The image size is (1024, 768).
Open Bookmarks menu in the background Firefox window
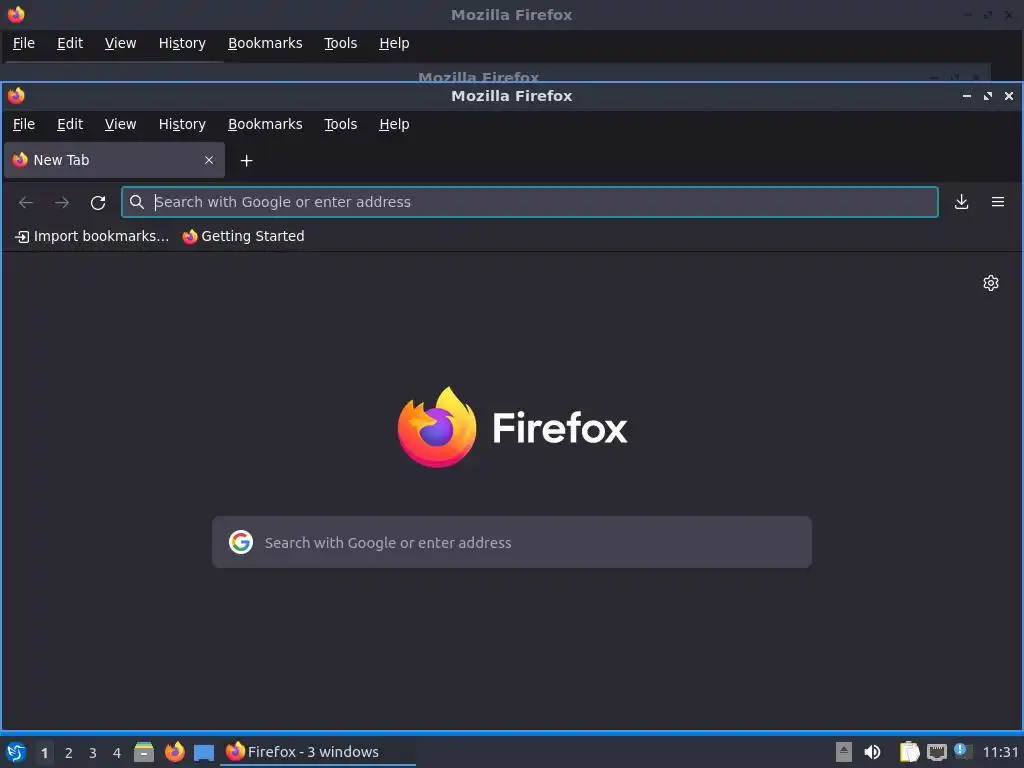(265, 43)
